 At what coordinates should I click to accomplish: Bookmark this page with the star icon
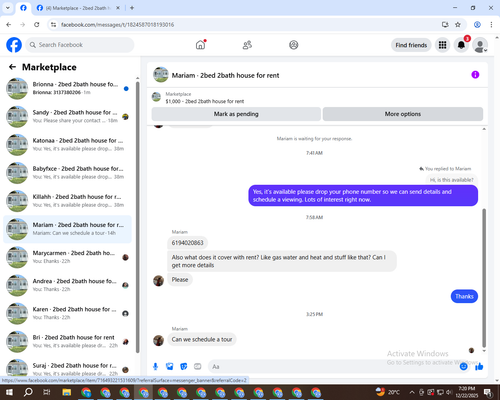[458, 24]
